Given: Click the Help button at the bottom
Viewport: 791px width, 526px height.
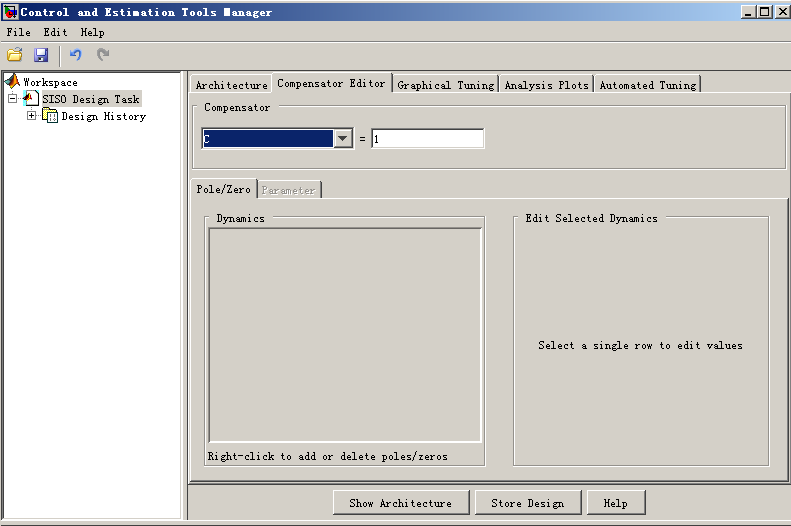Looking at the screenshot, I should 616,503.
